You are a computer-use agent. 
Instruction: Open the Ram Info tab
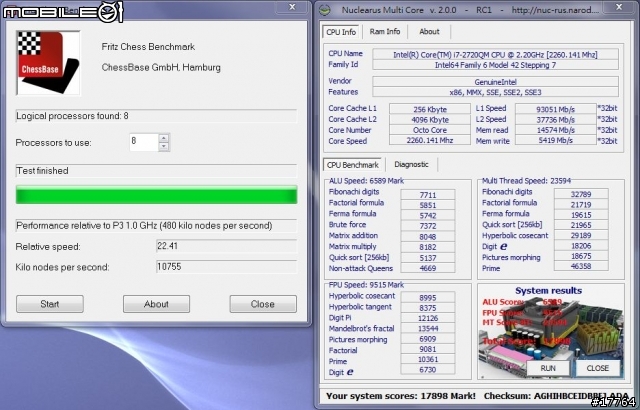pyautogui.click(x=385, y=31)
